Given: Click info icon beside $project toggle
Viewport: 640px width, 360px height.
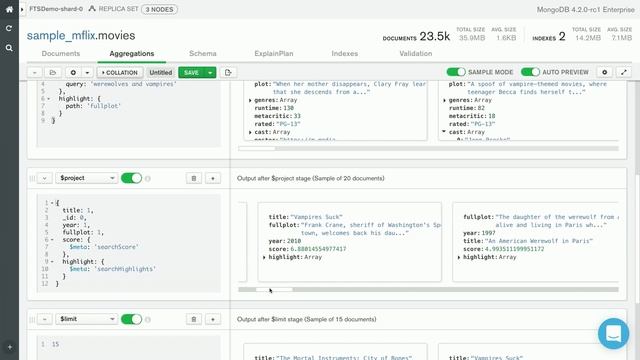Looking at the screenshot, I should pyautogui.click(x=148, y=178).
